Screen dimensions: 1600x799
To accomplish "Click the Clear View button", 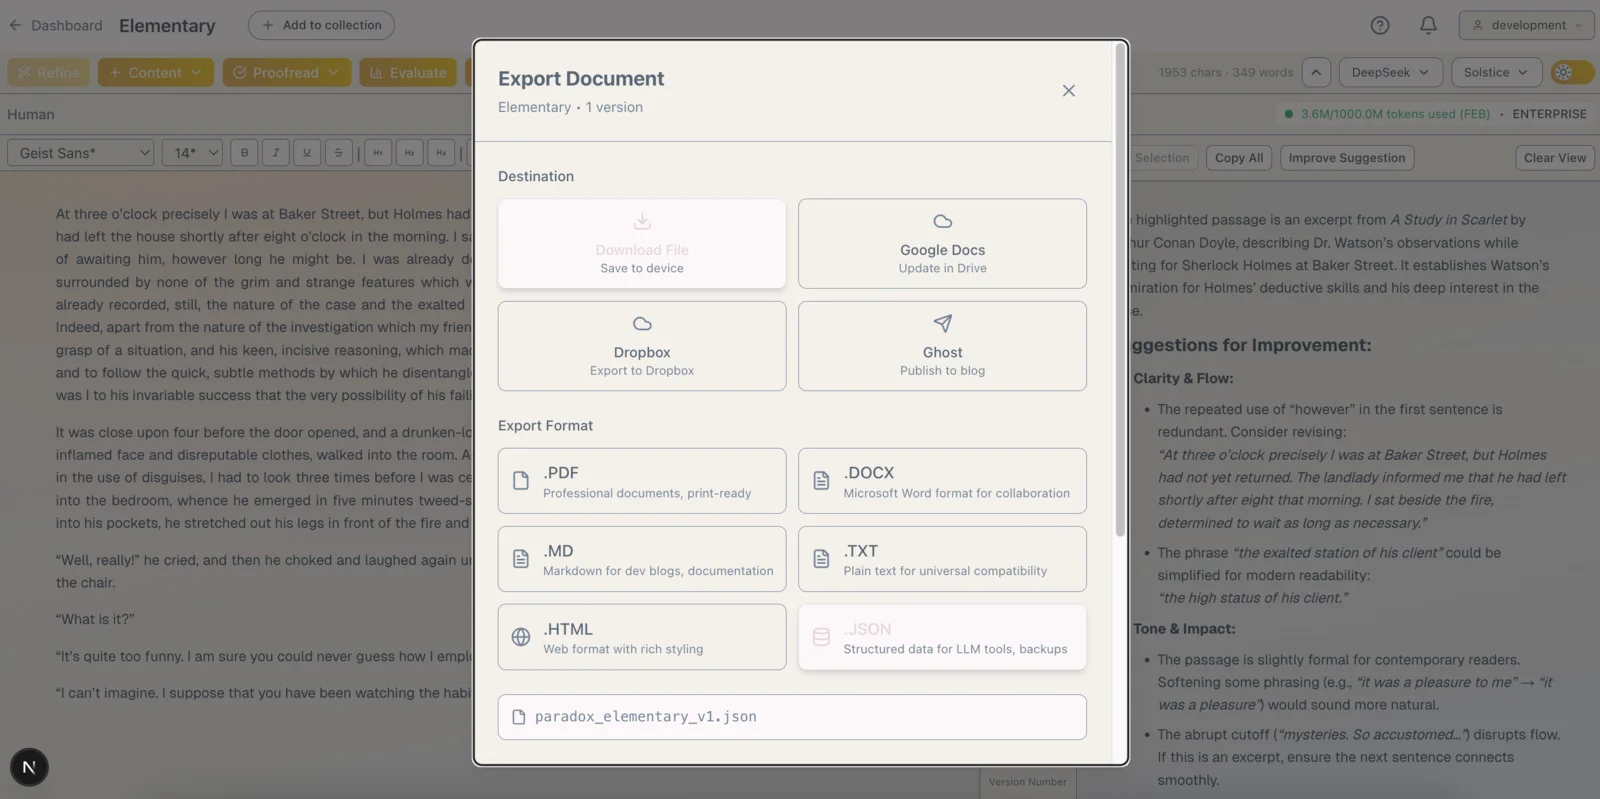I will [x=1554, y=158].
